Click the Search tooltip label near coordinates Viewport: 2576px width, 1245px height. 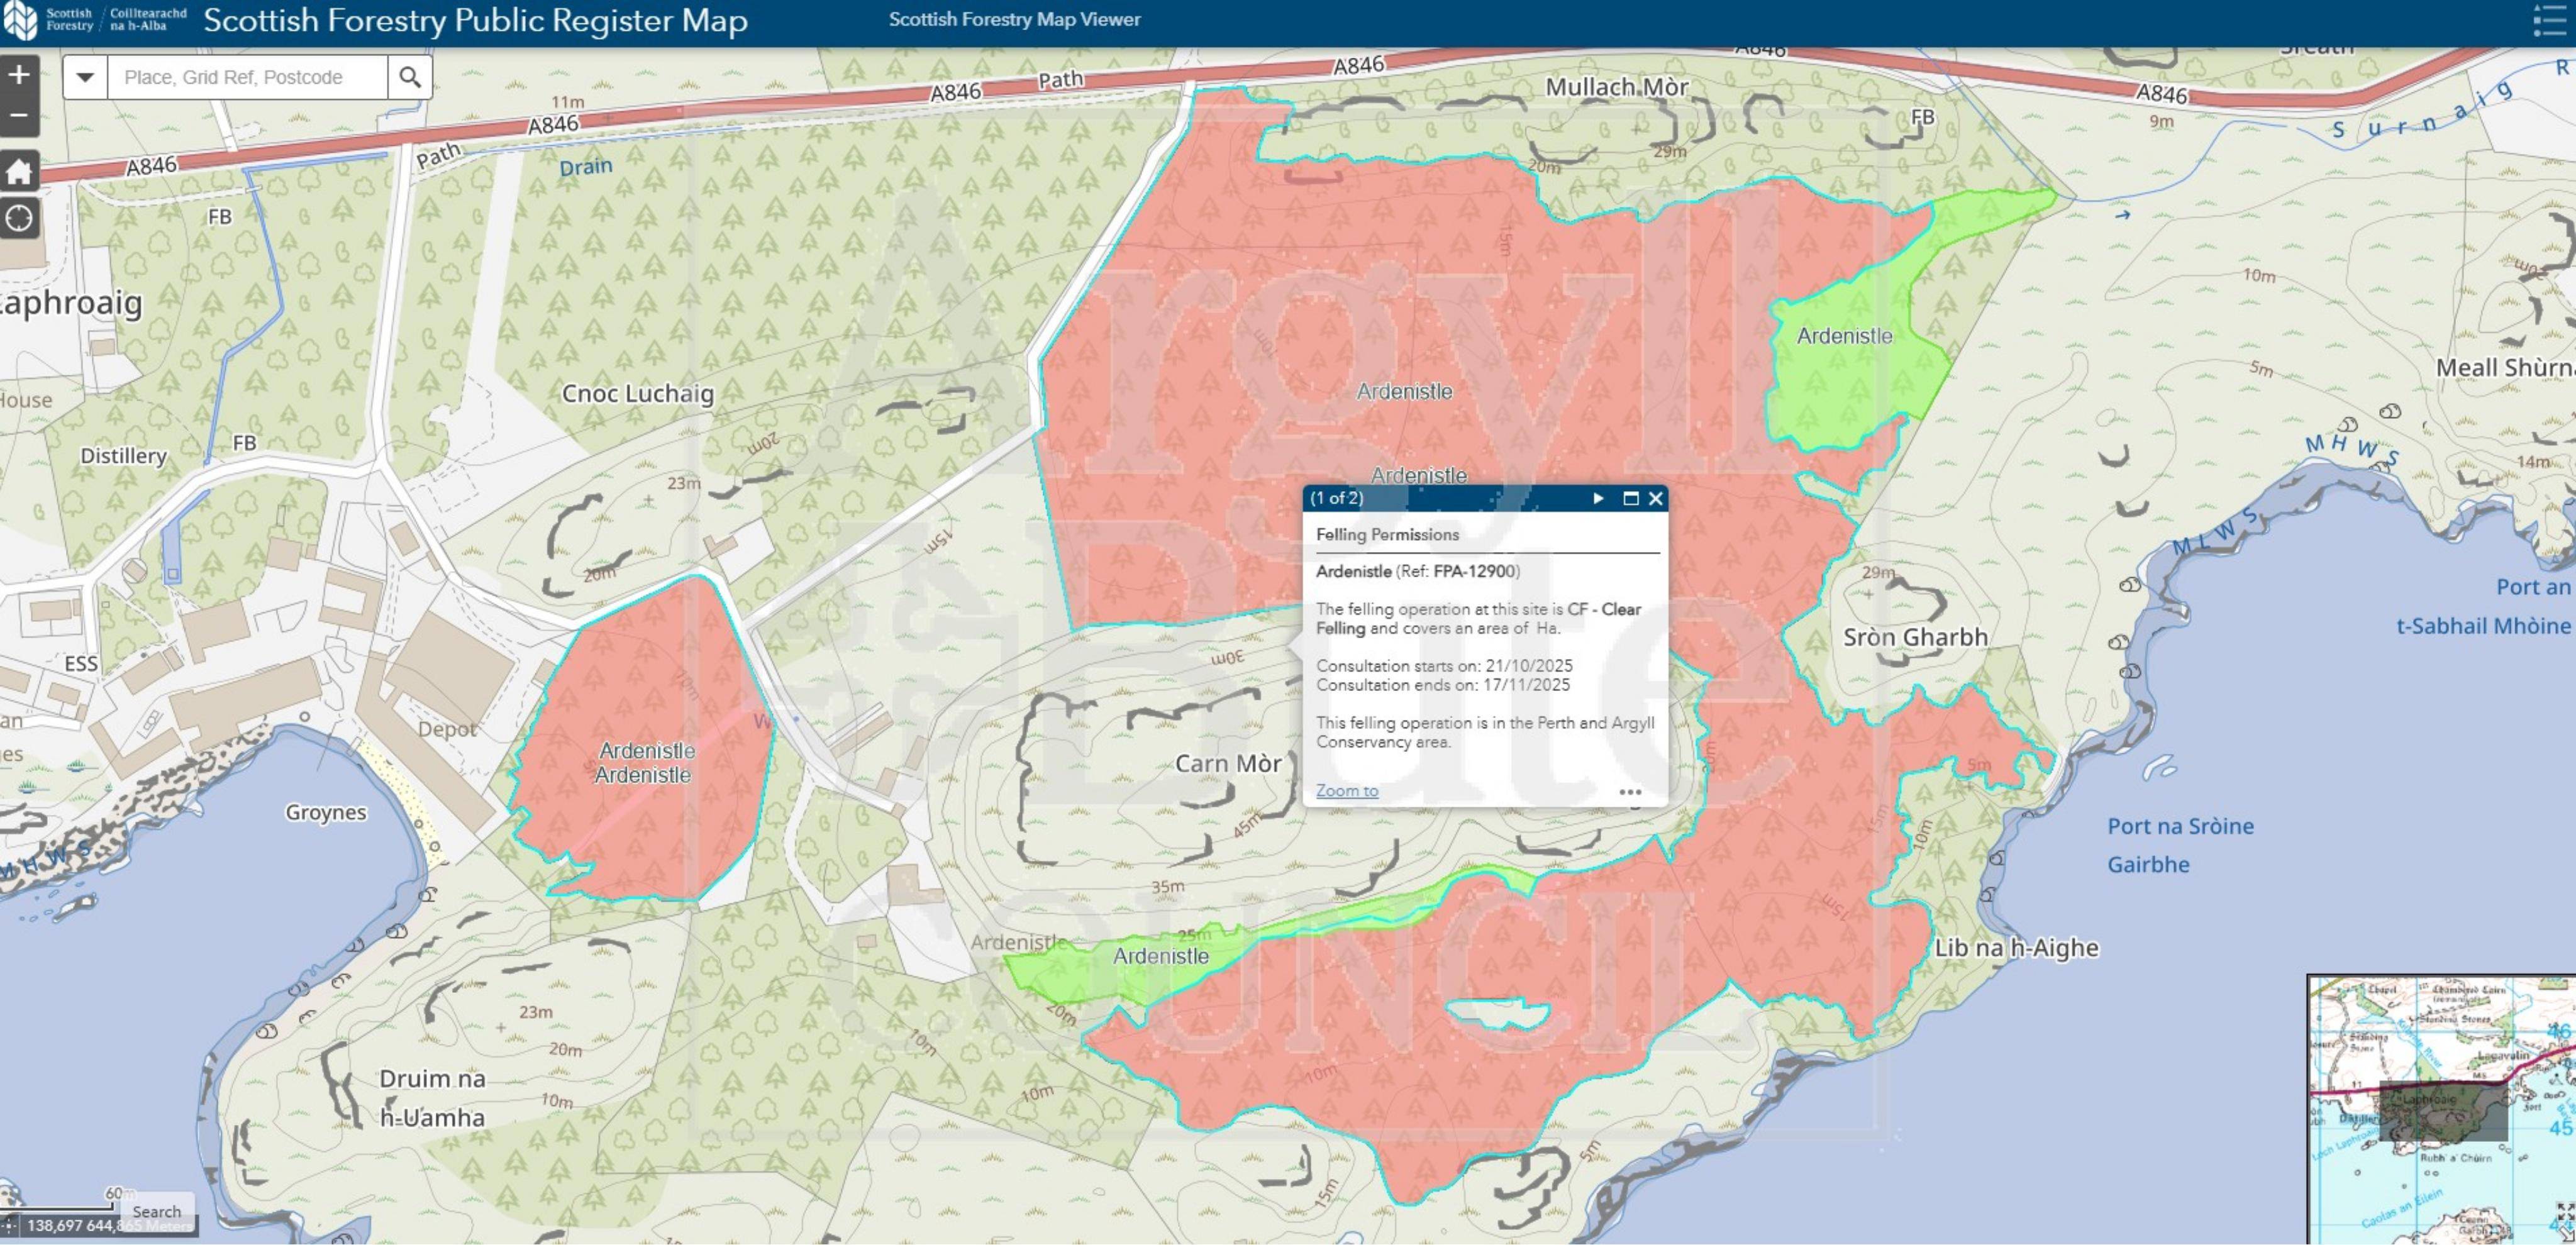point(157,1211)
